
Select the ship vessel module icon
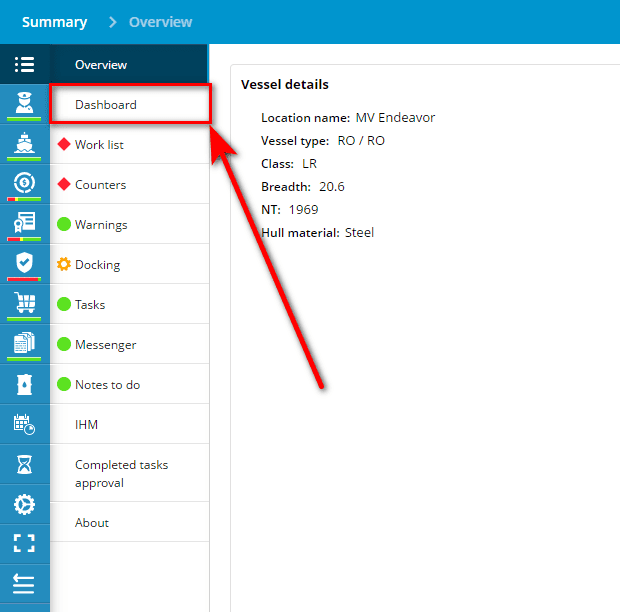[24, 142]
